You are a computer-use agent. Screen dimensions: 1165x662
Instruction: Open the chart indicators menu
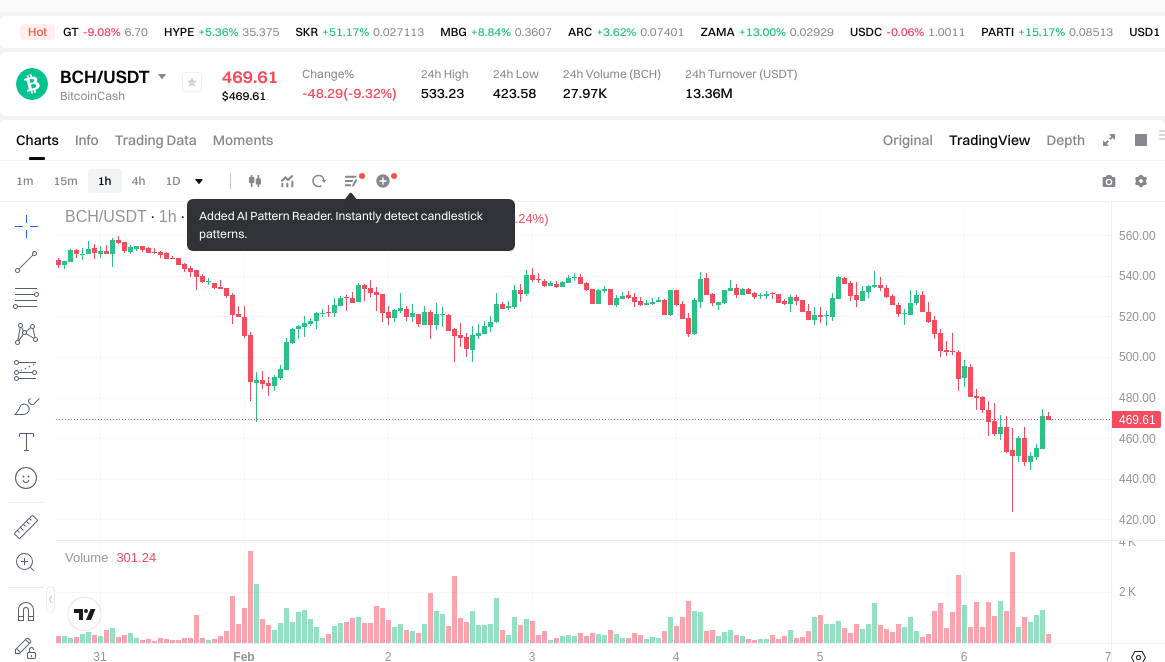coord(287,181)
